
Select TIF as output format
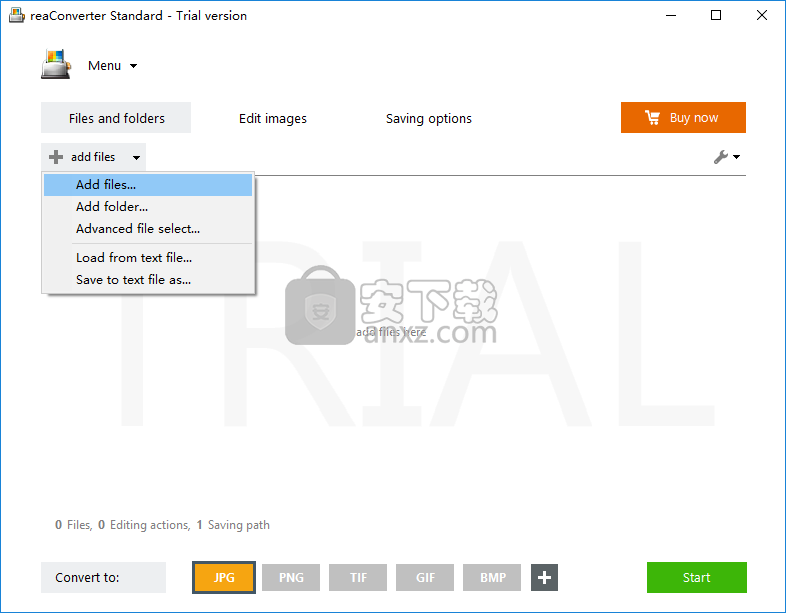click(x=358, y=577)
